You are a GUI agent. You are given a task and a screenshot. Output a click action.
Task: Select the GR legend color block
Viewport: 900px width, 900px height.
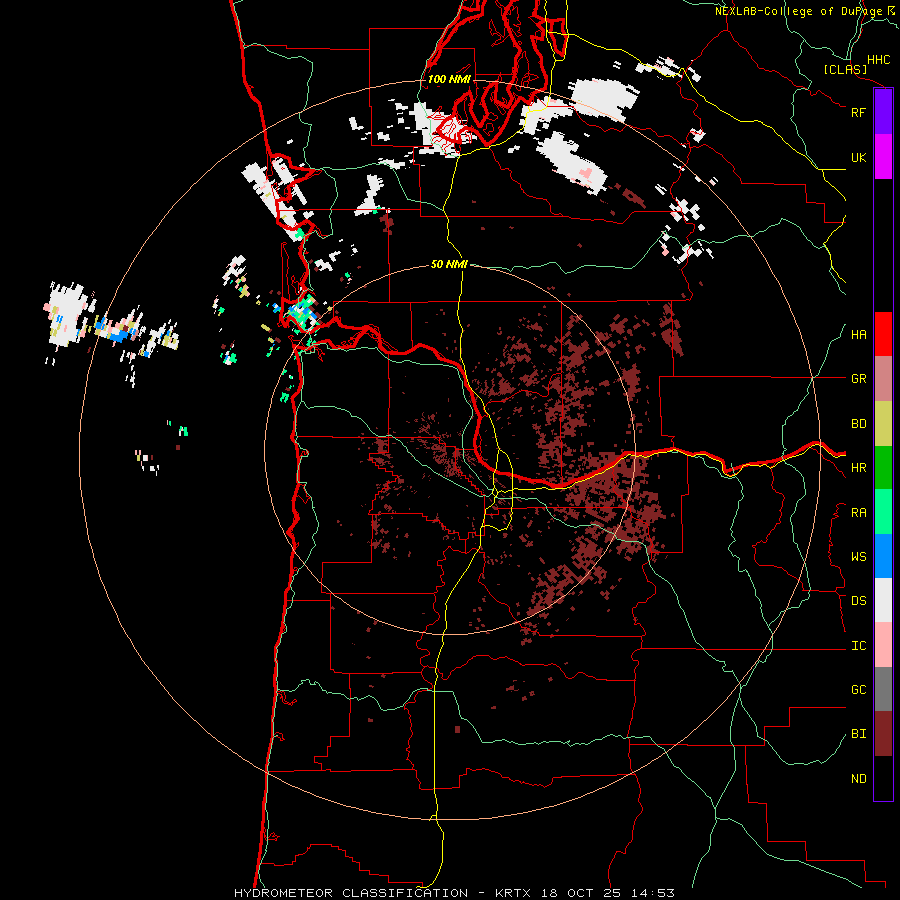pos(883,379)
